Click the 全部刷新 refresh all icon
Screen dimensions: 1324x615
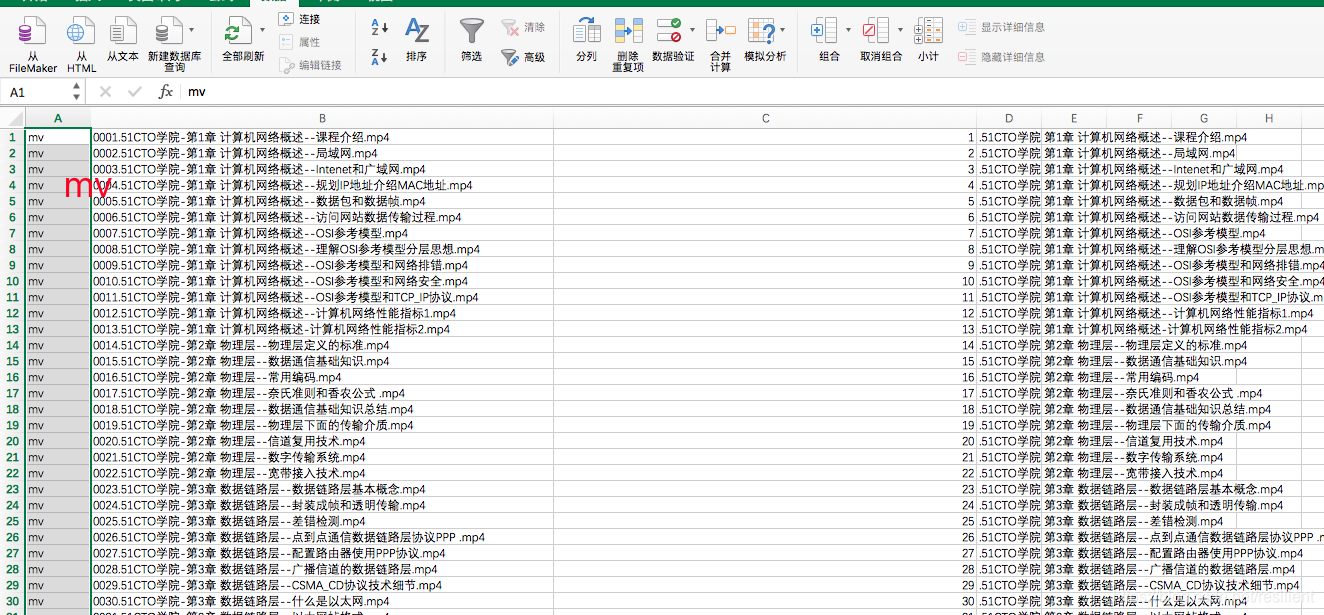238,30
